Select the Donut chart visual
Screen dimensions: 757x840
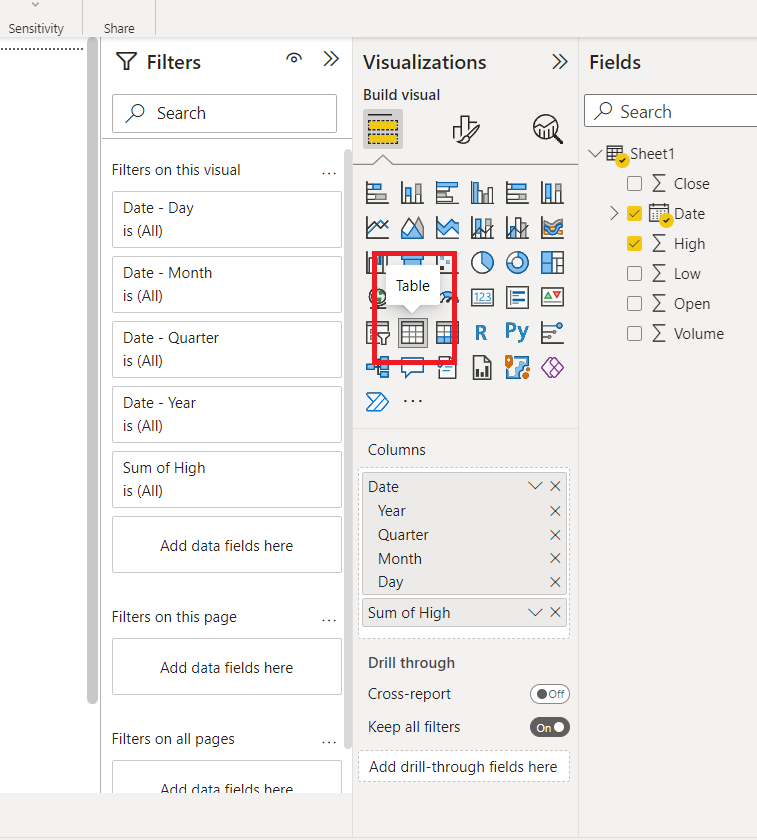(517, 262)
